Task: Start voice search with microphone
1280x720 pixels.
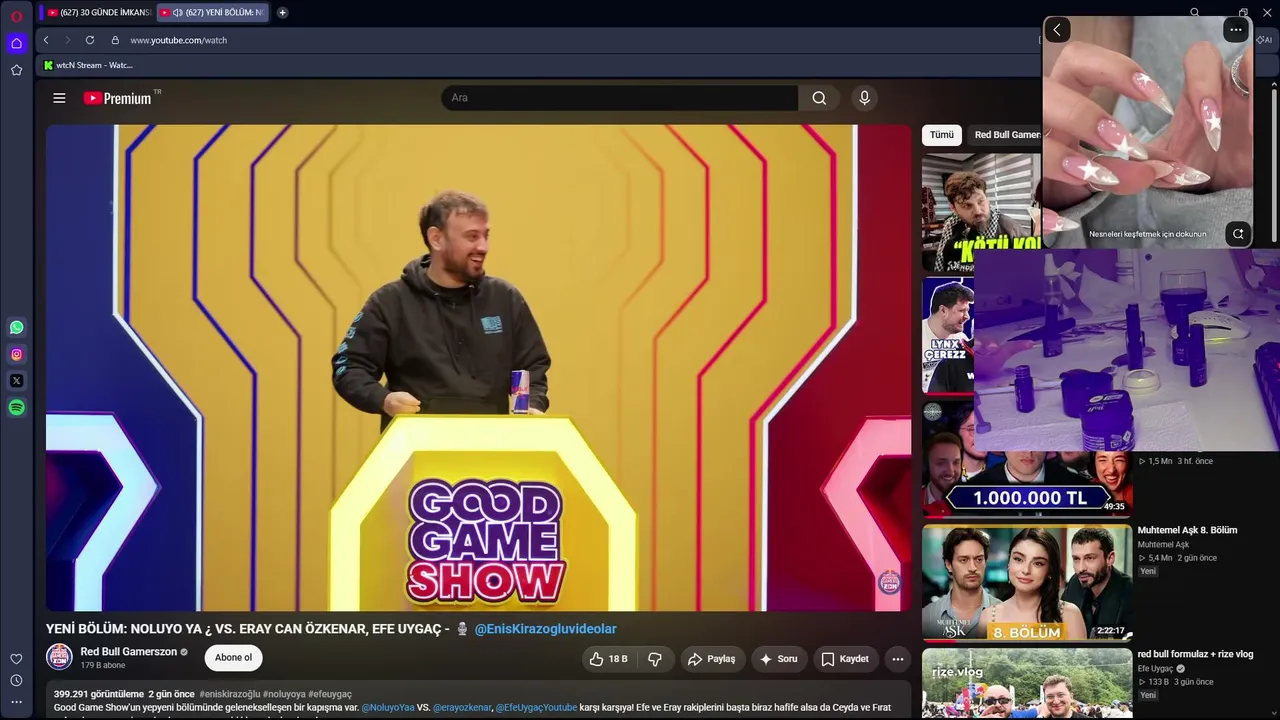Action: (865, 98)
